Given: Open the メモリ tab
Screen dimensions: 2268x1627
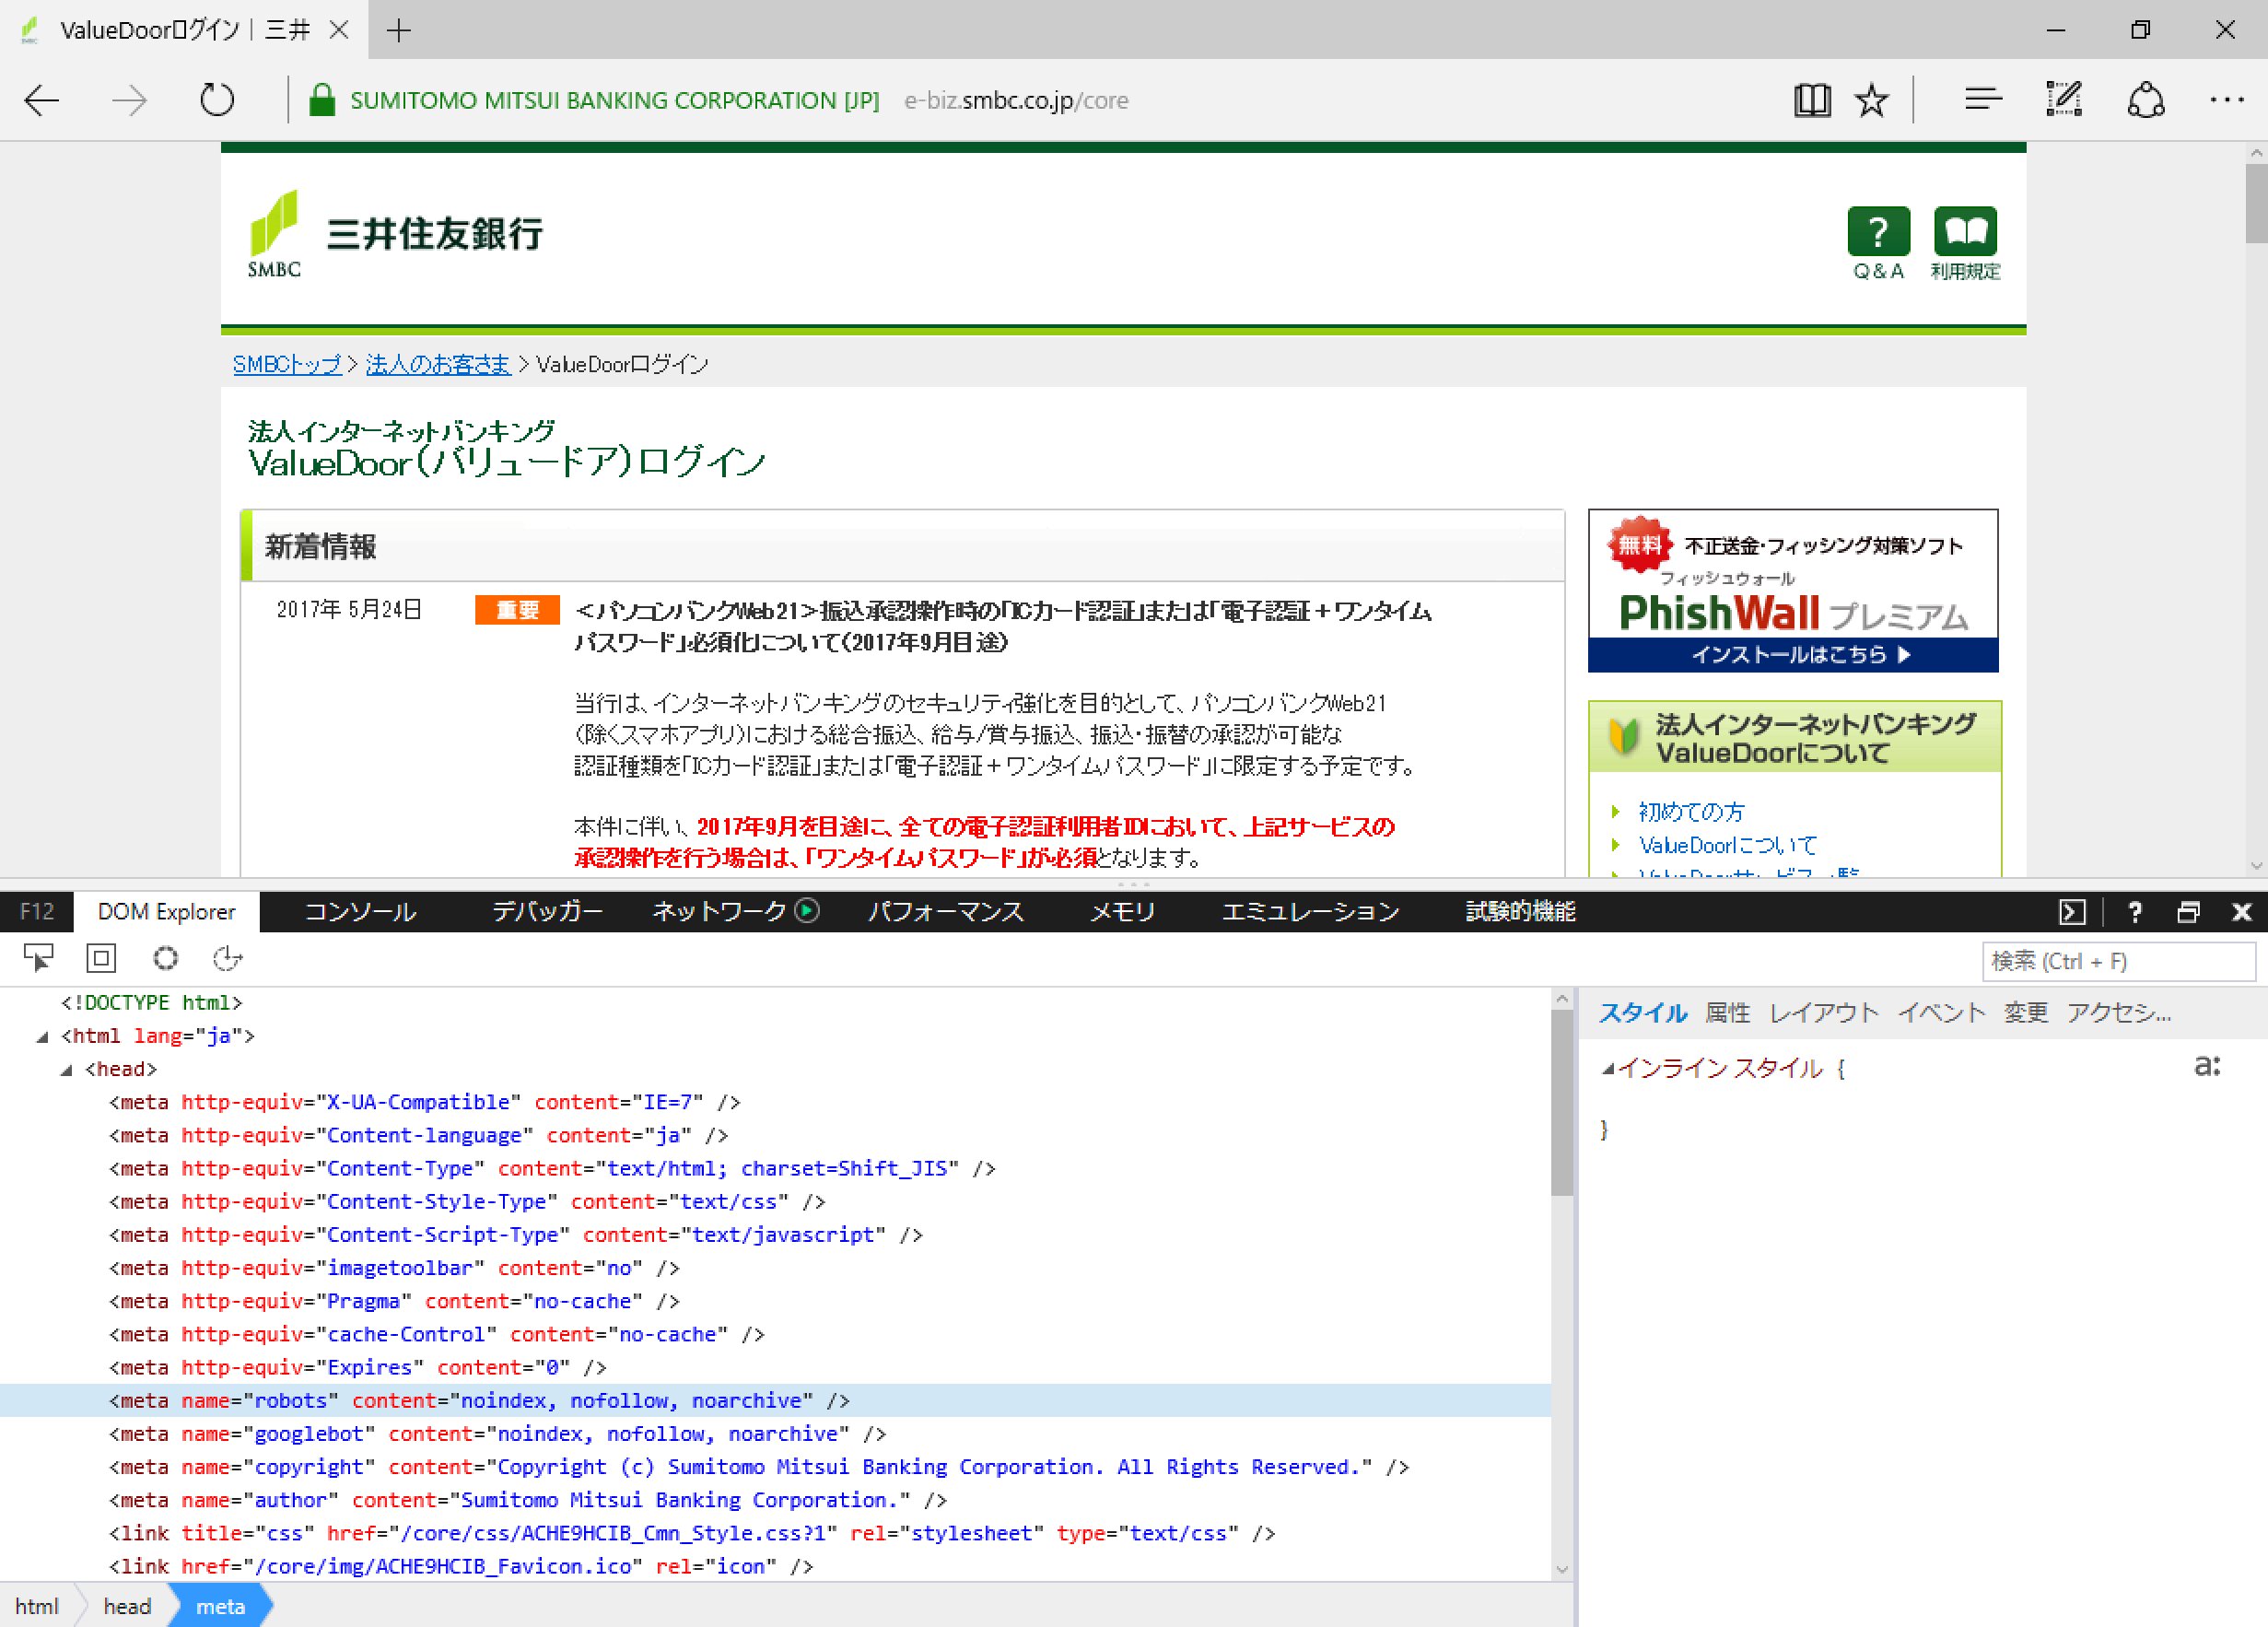Looking at the screenshot, I should pyautogui.click(x=1122, y=911).
